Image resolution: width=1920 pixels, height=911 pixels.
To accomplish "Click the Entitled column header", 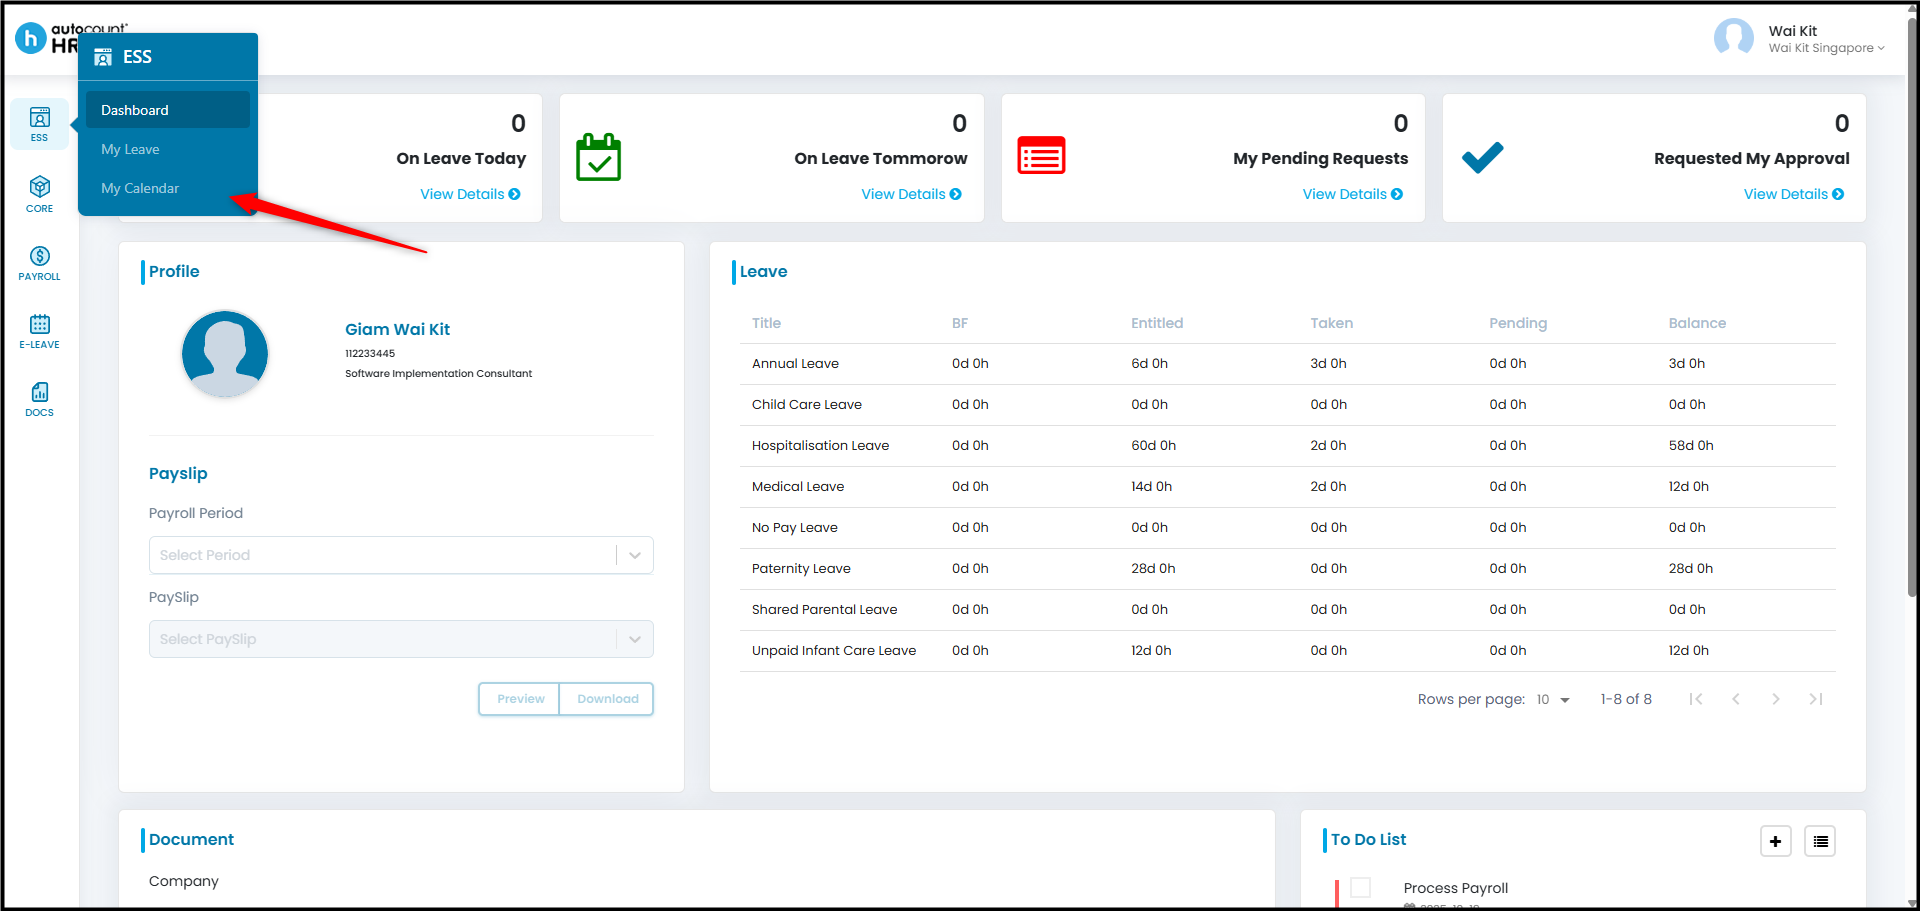I will point(1157,323).
